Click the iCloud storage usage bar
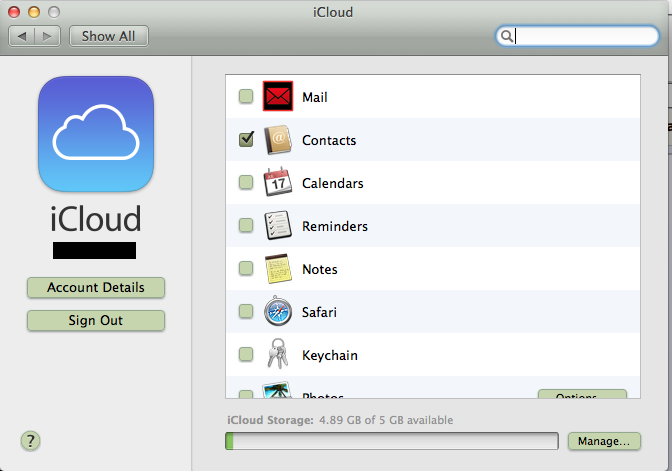Viewport: 672px width, 471px height. (x=392, y=441)
